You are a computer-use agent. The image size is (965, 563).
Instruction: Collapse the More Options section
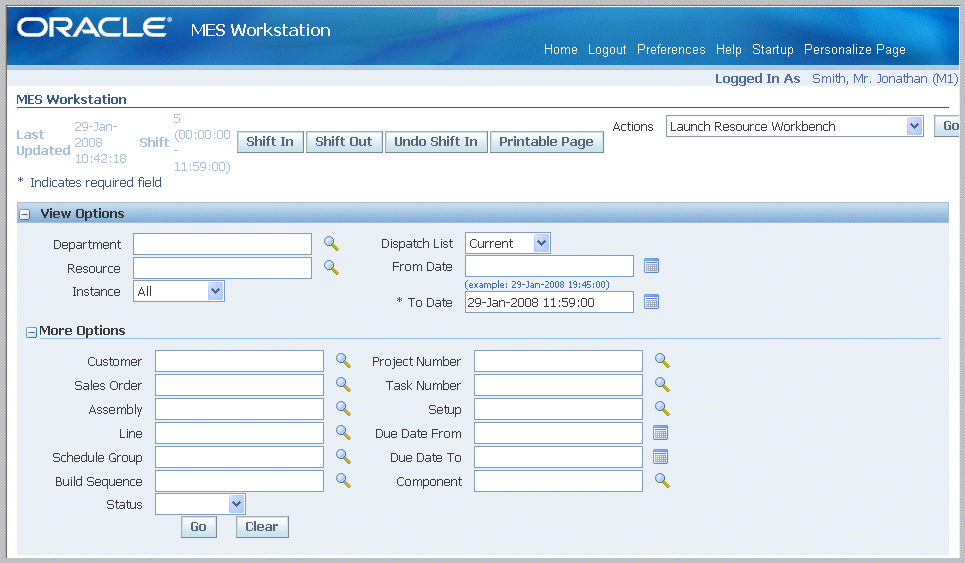(31, 332)
